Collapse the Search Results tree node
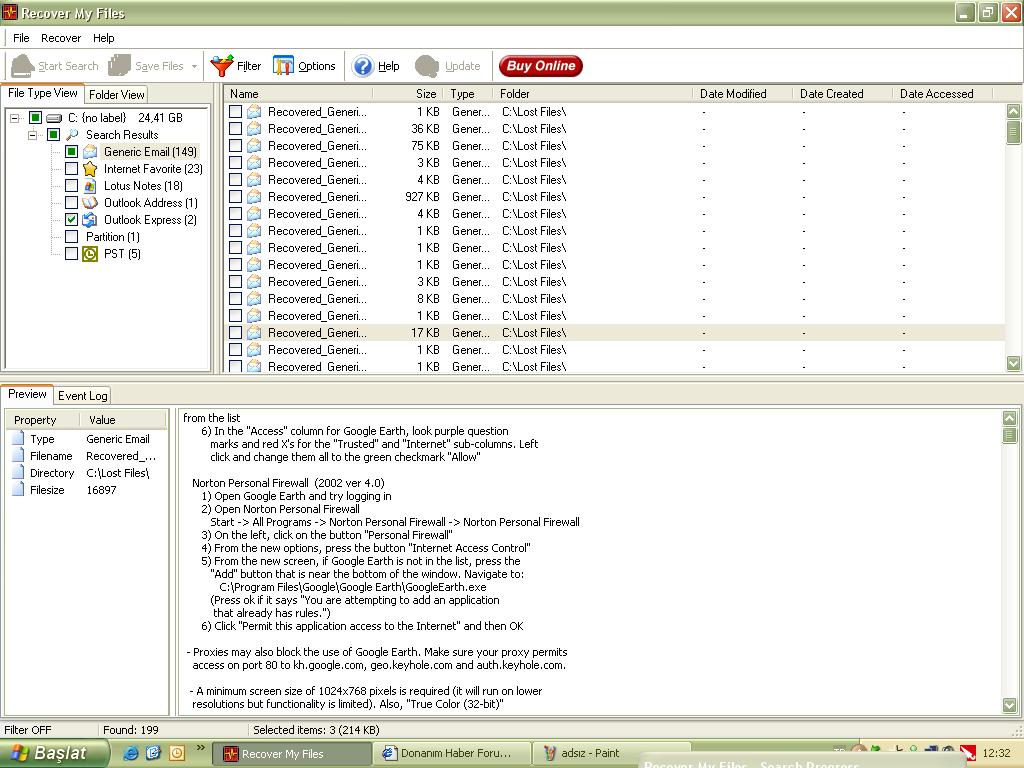The width and height of the screenshot is (1024, 768). [33, 135]
